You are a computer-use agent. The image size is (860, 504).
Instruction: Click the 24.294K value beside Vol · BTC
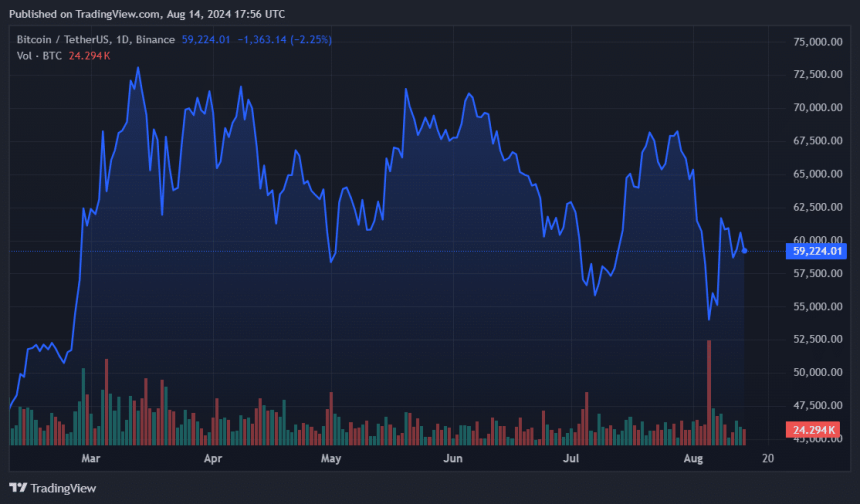click(87, 55)
